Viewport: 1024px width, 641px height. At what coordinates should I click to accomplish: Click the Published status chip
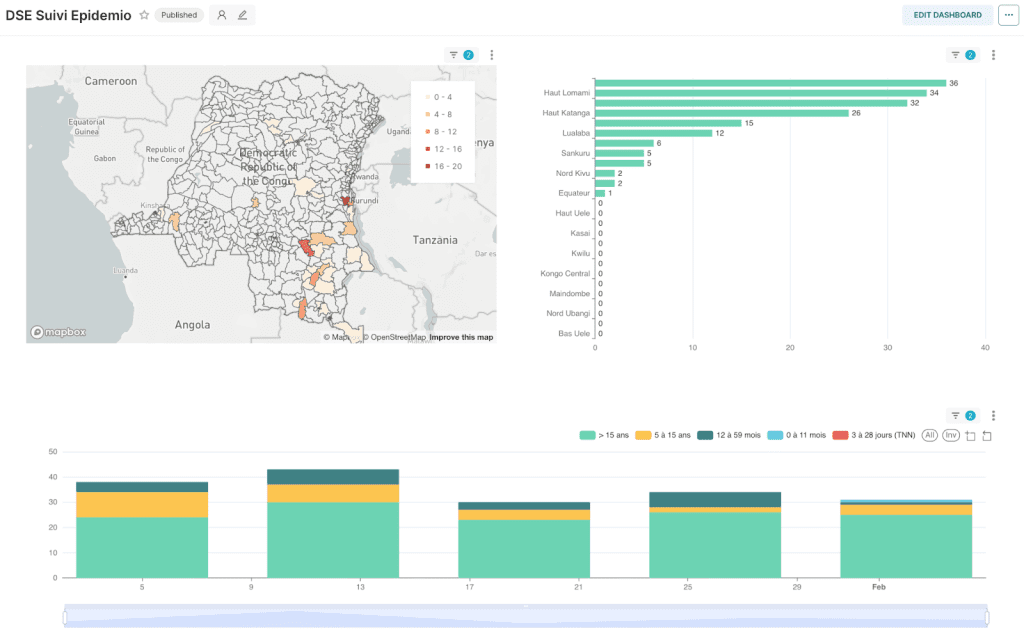pyautogui.click(x=179, y=14)
